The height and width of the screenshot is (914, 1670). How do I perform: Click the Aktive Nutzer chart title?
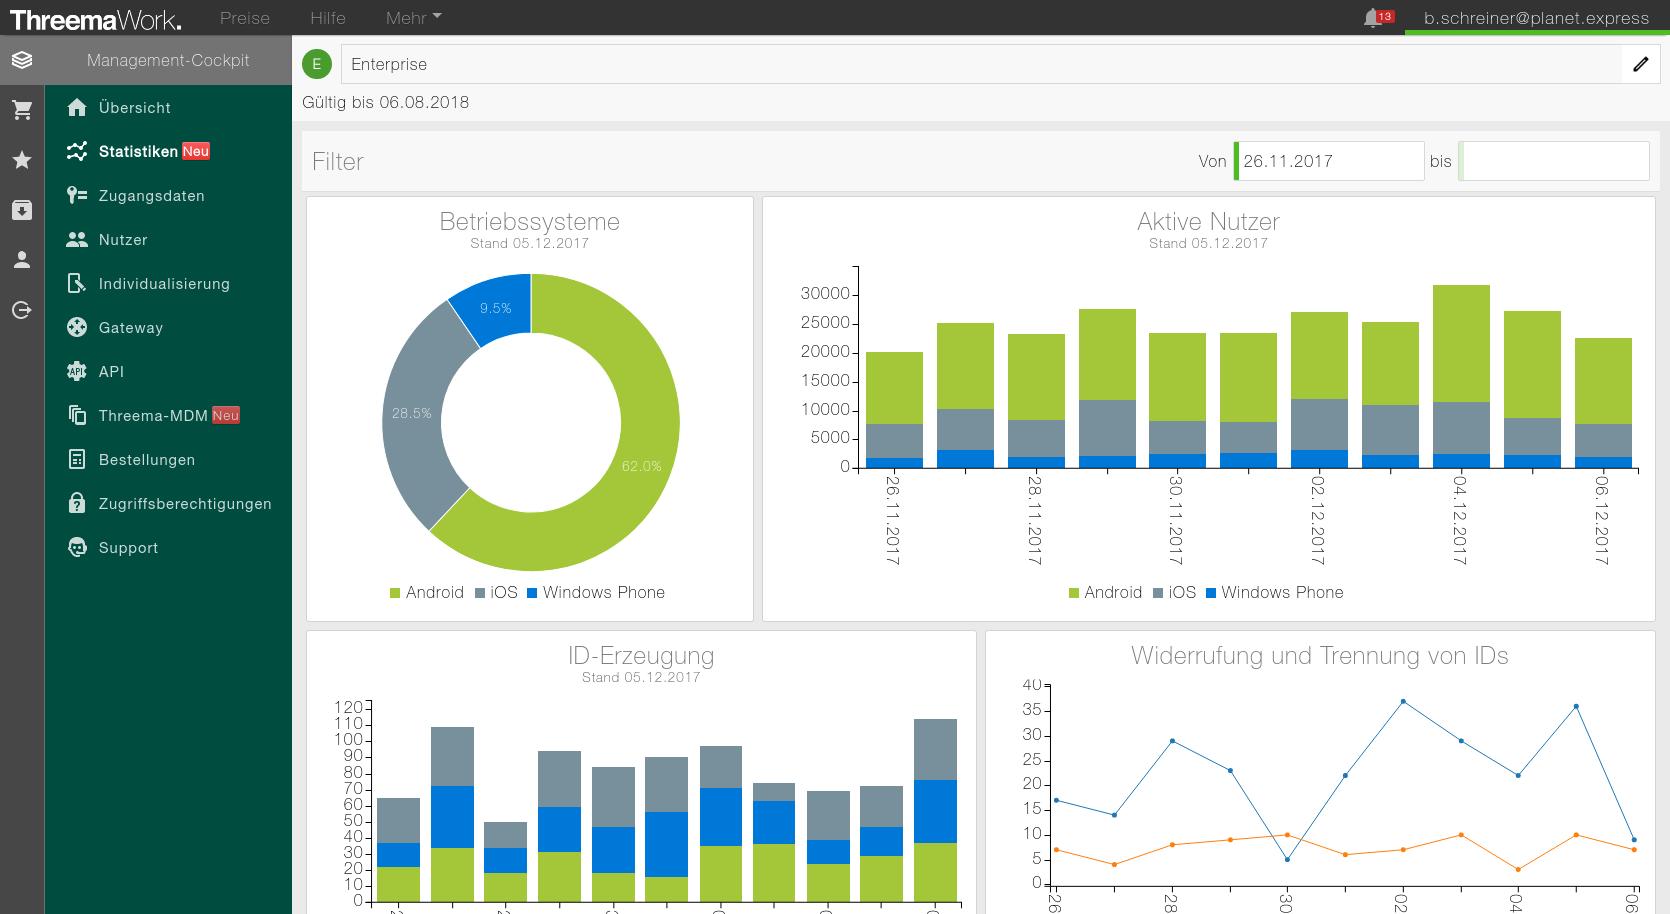[1208, 221]
